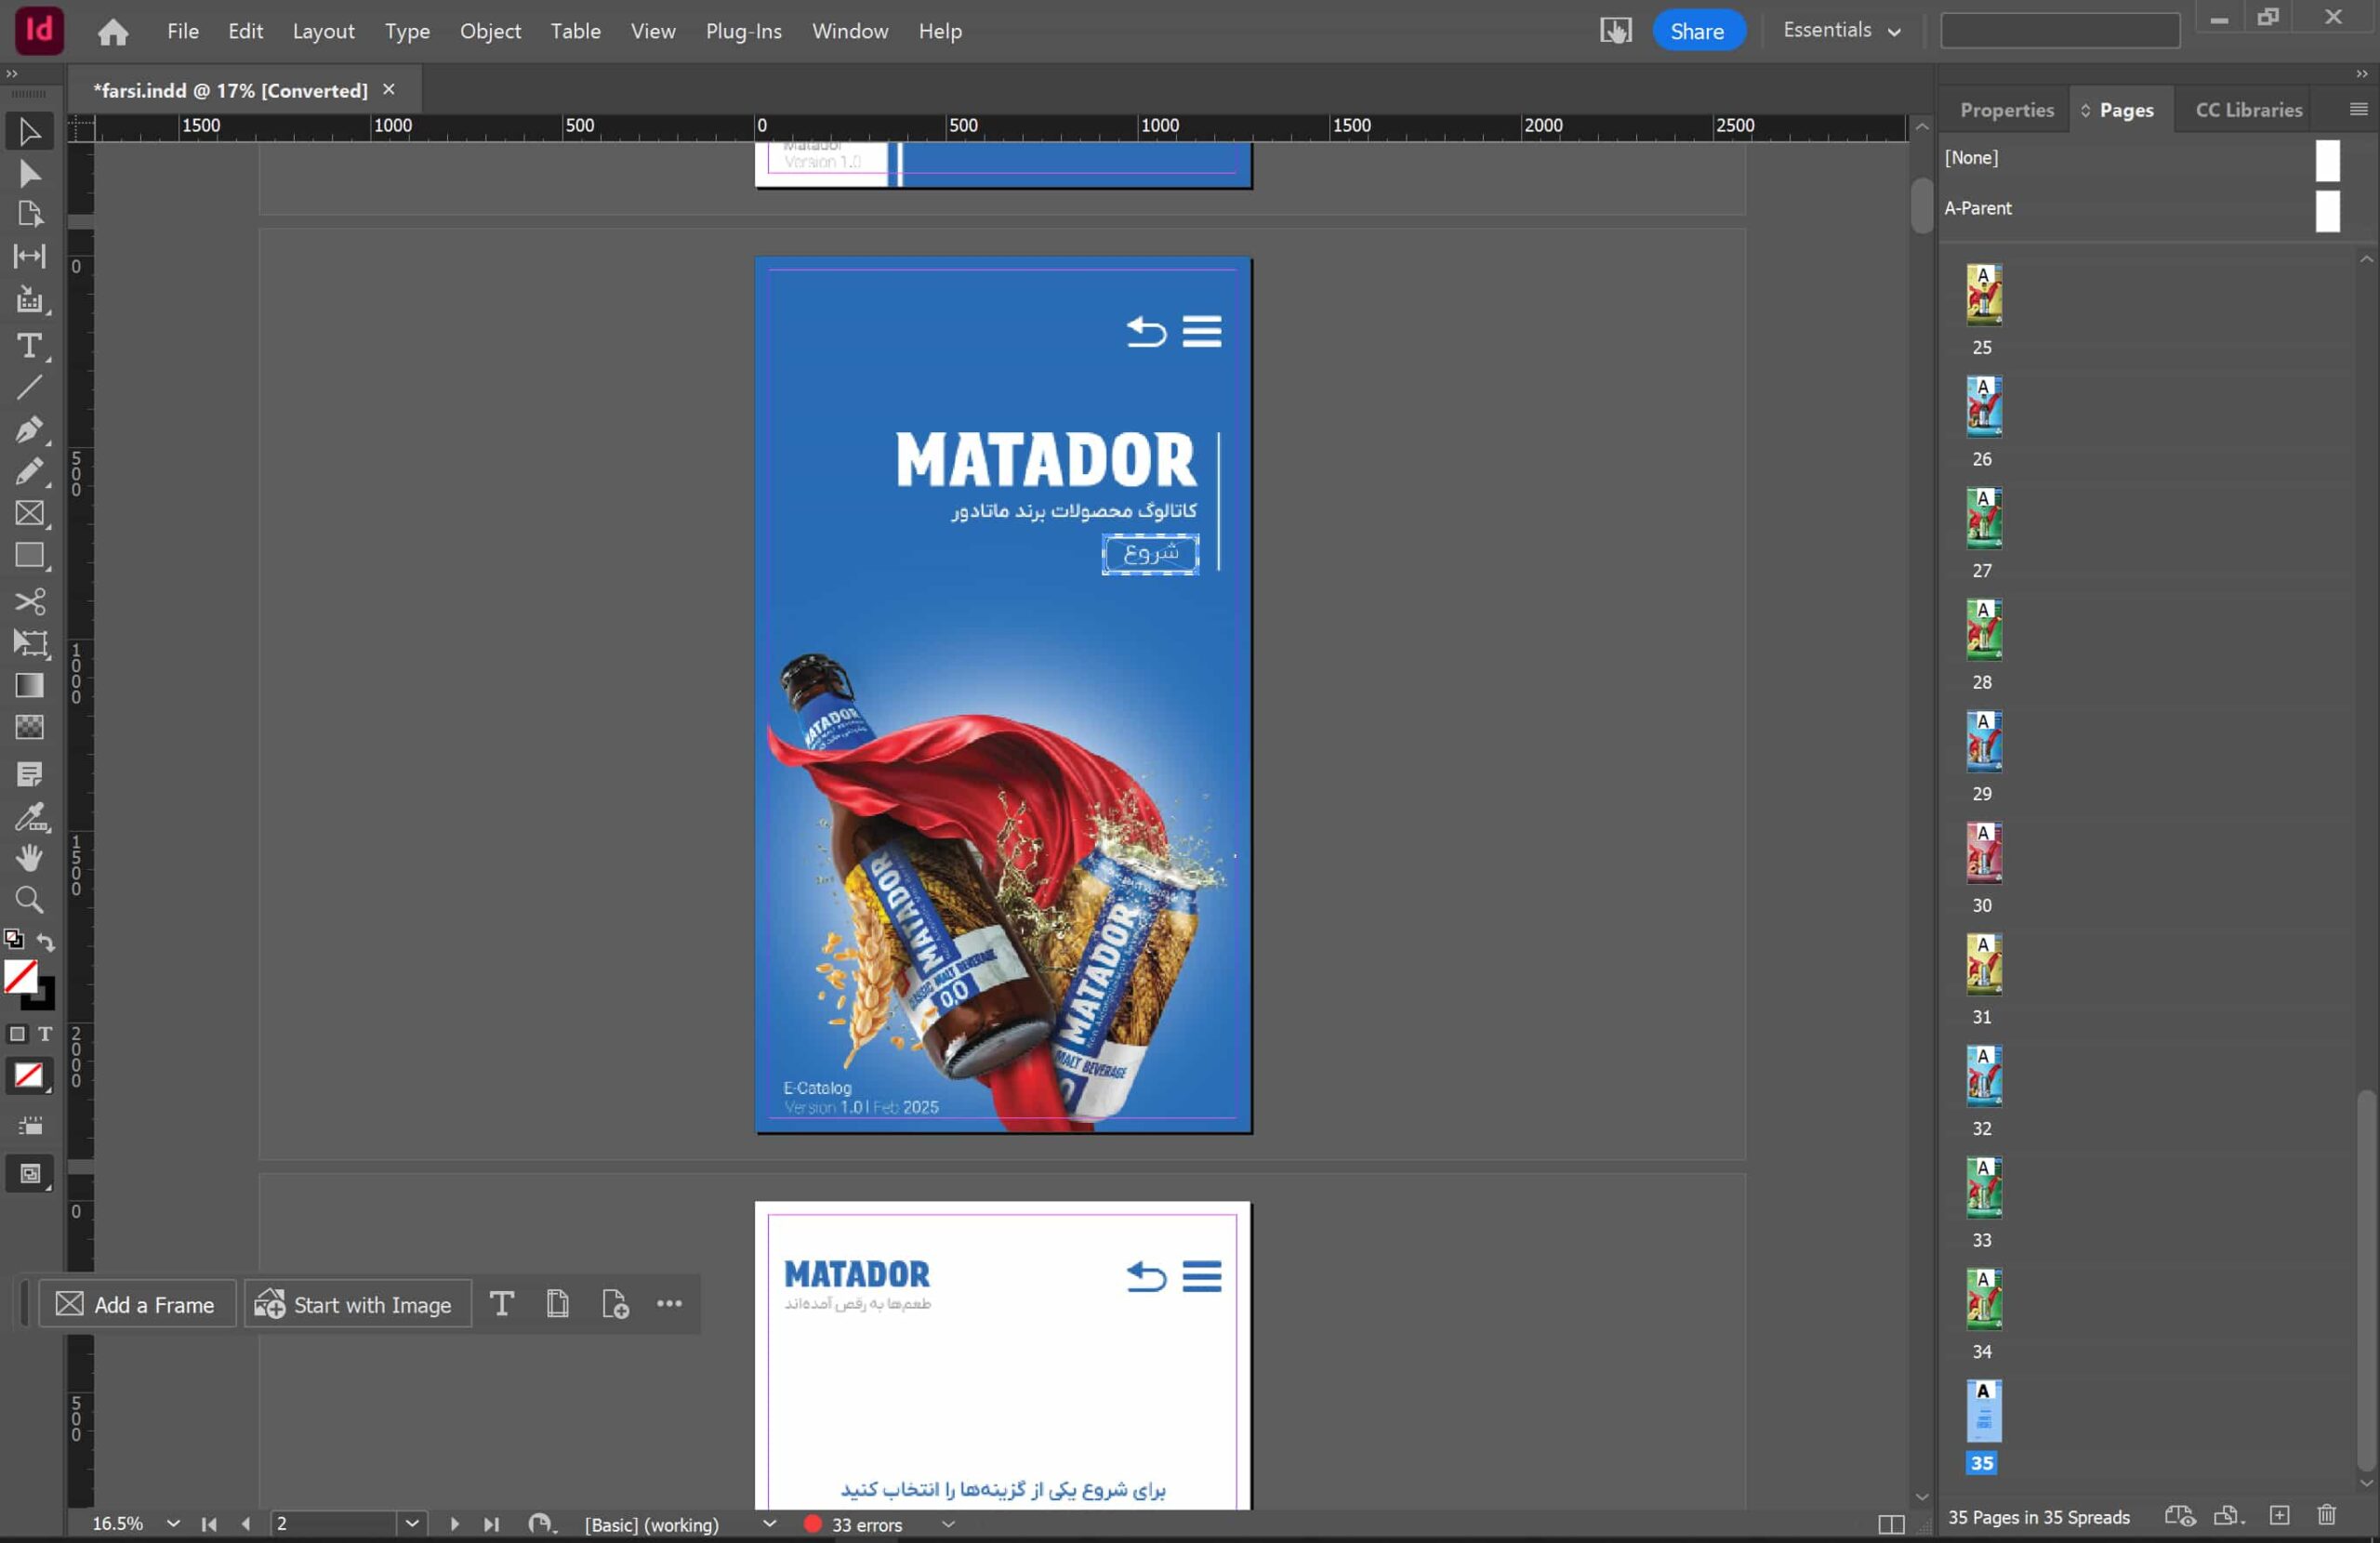
Task: Open the preflight errors dropdown arrow
Action: [x=948, y=1524]
